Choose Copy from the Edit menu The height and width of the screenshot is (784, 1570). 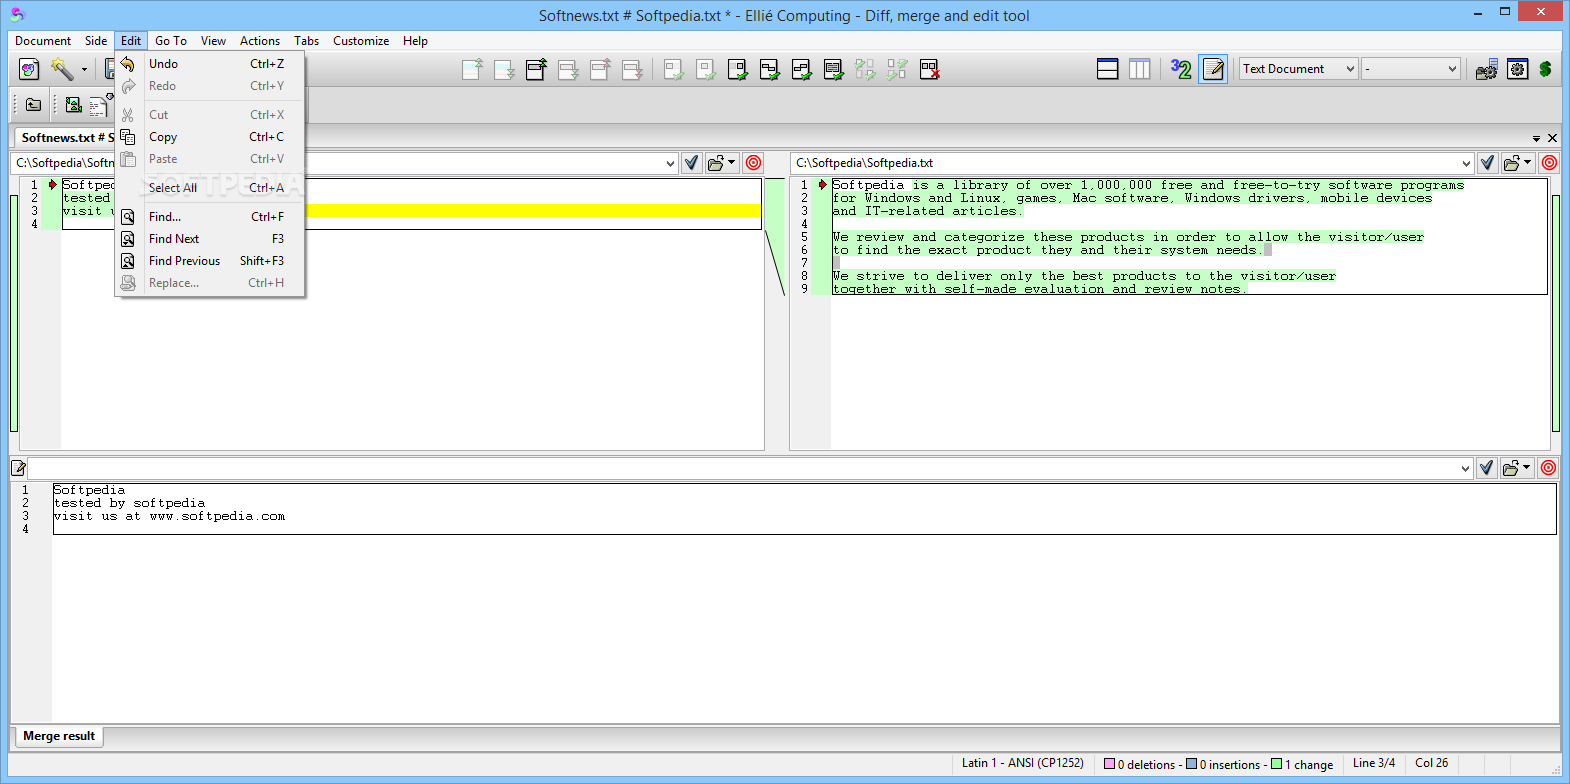[x=210, y=137]
